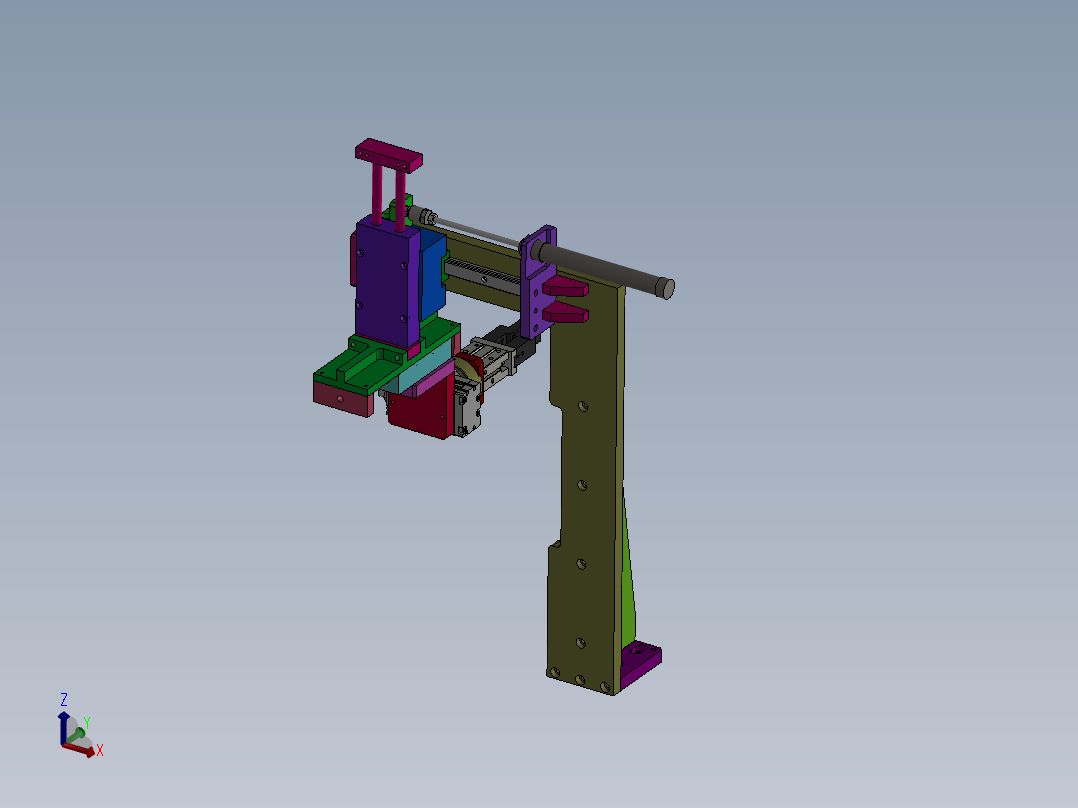Viewport: 1078px width, 808px height.
Task: Select the lower magenta wedge on the bracket
Action: click(x=565, y=314)
